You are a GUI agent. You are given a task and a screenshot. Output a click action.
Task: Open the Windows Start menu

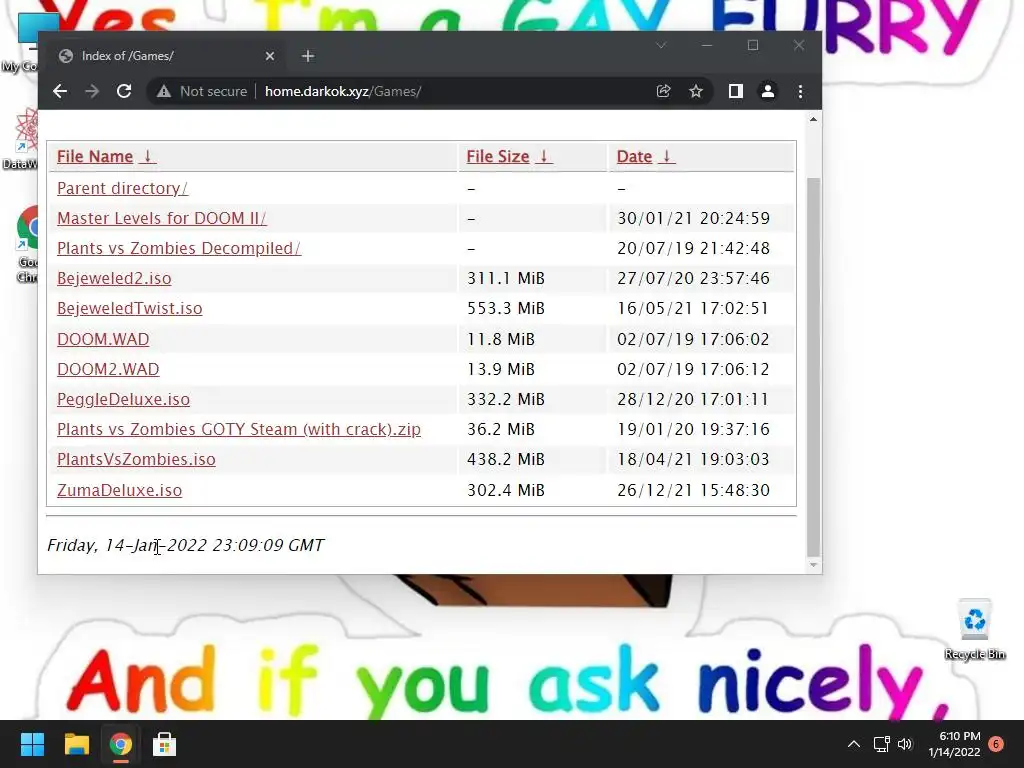click(32, 744)
